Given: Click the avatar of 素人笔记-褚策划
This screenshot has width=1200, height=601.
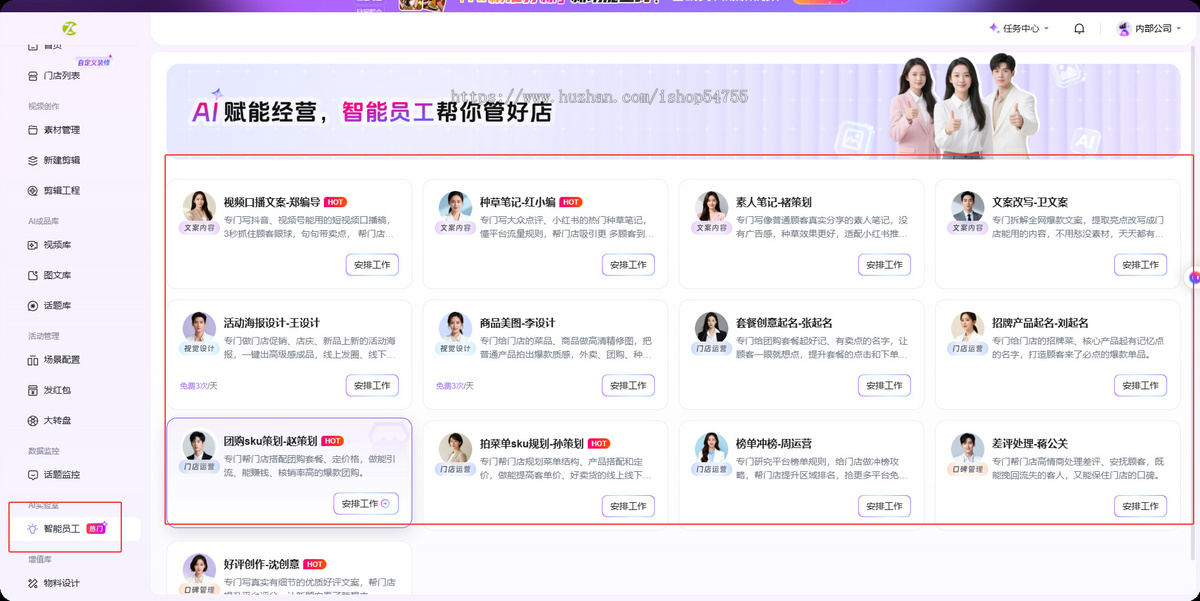Looking at the screenshot, I should click(x=711, y=207).
